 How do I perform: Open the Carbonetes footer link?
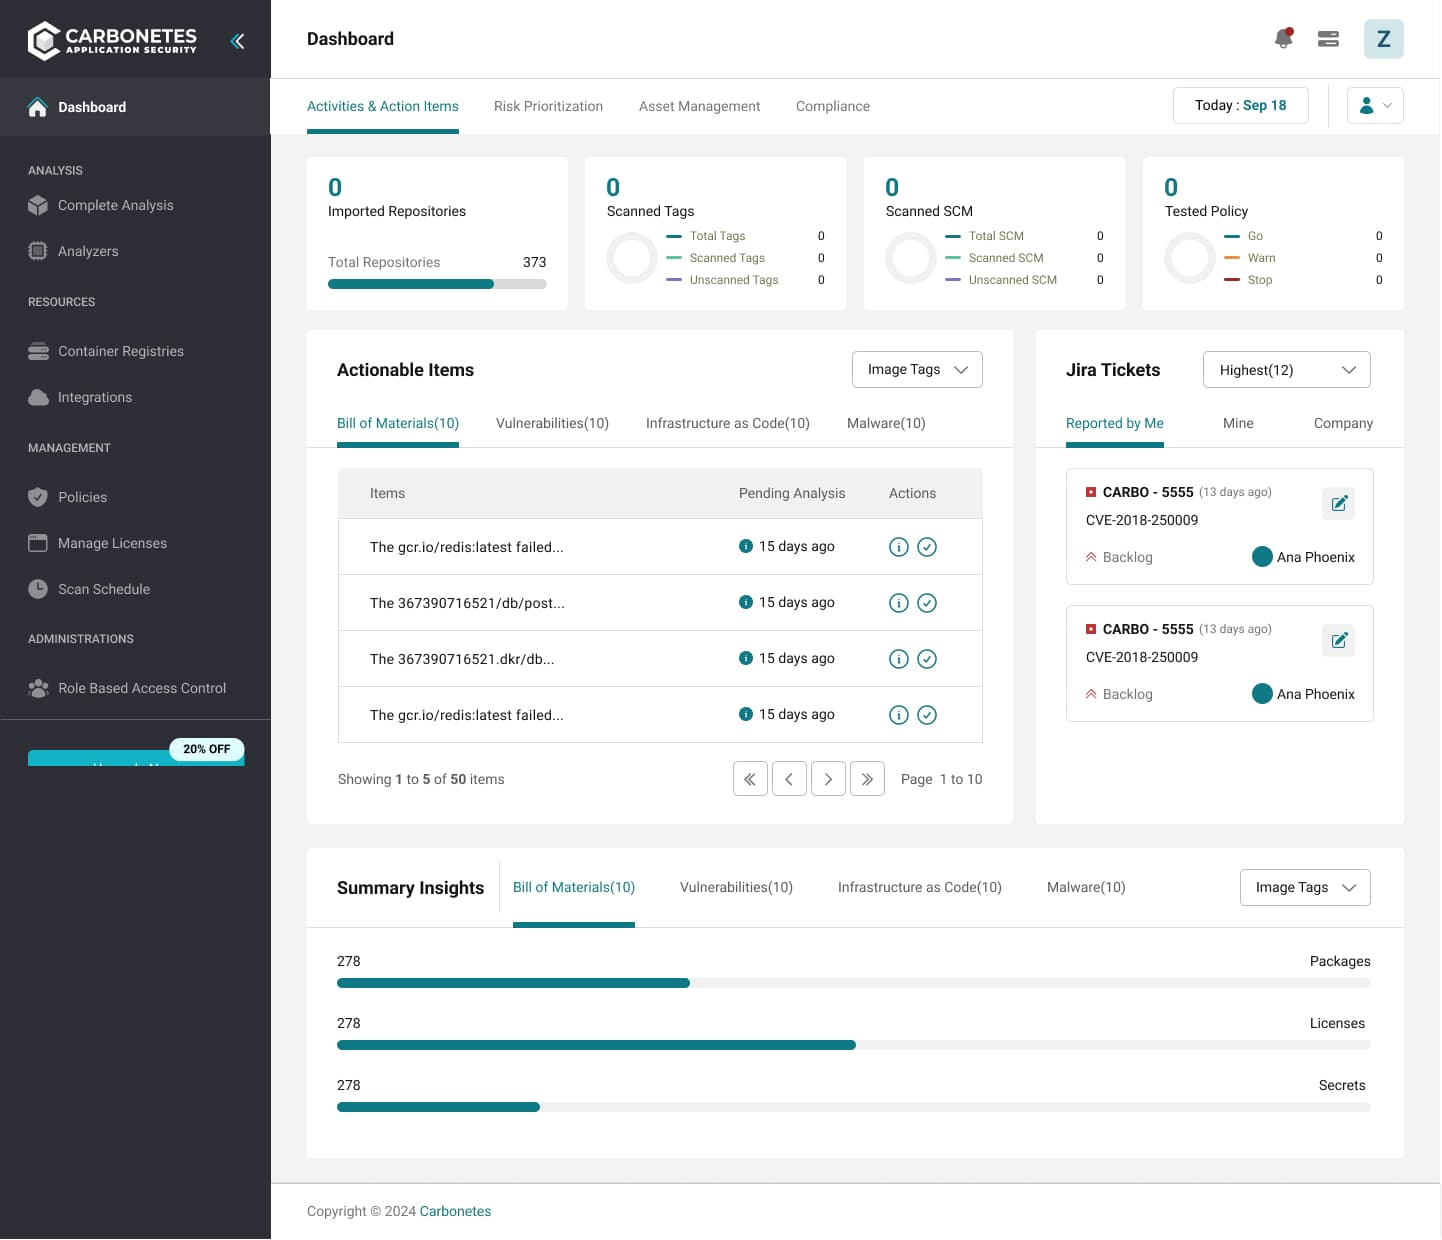[455, 1212]
